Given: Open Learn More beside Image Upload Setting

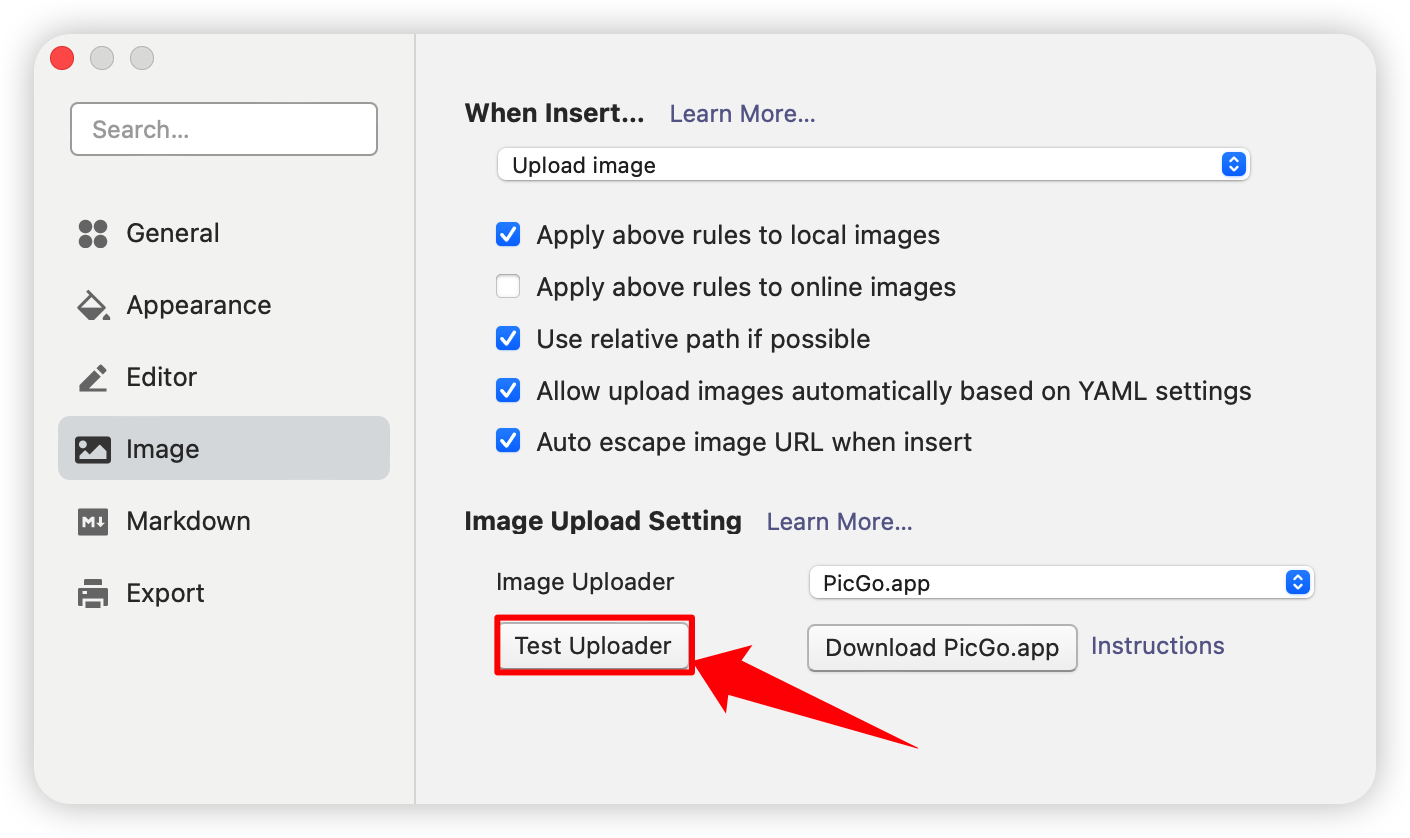Looking at the screenshot, I should click(x=839, y=522).
